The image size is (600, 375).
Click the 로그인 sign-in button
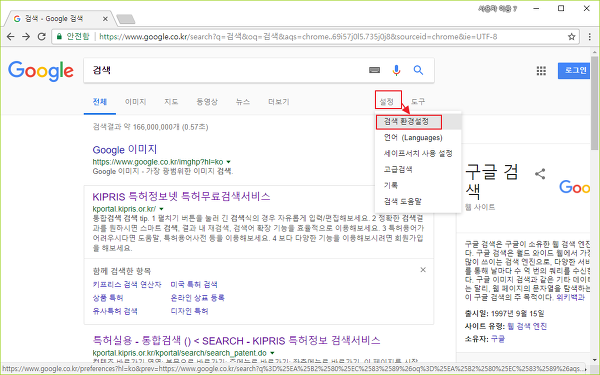pos(574,70)
